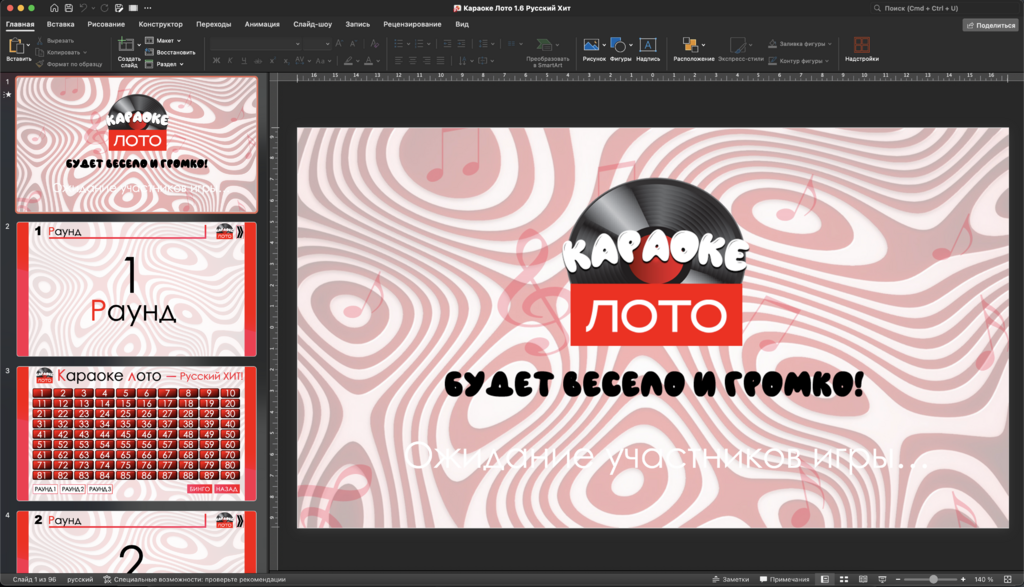The image size is (1024, 587).
Task: Click the zoom in plus button
Action: (x=963, y=579)
